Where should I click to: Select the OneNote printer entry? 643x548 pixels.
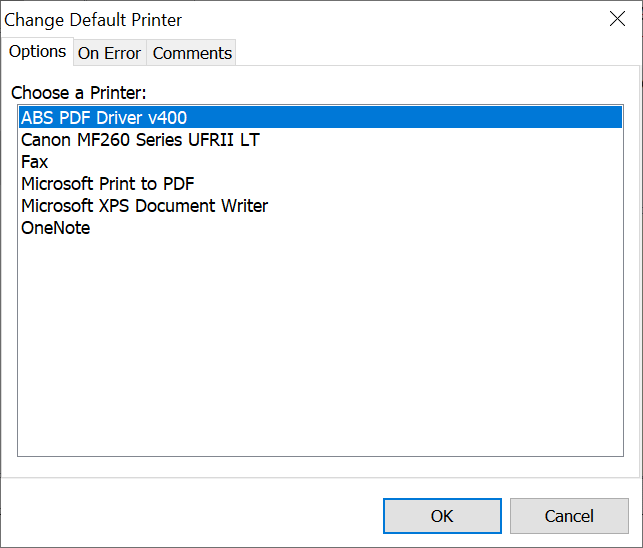[x=56, y=228]
